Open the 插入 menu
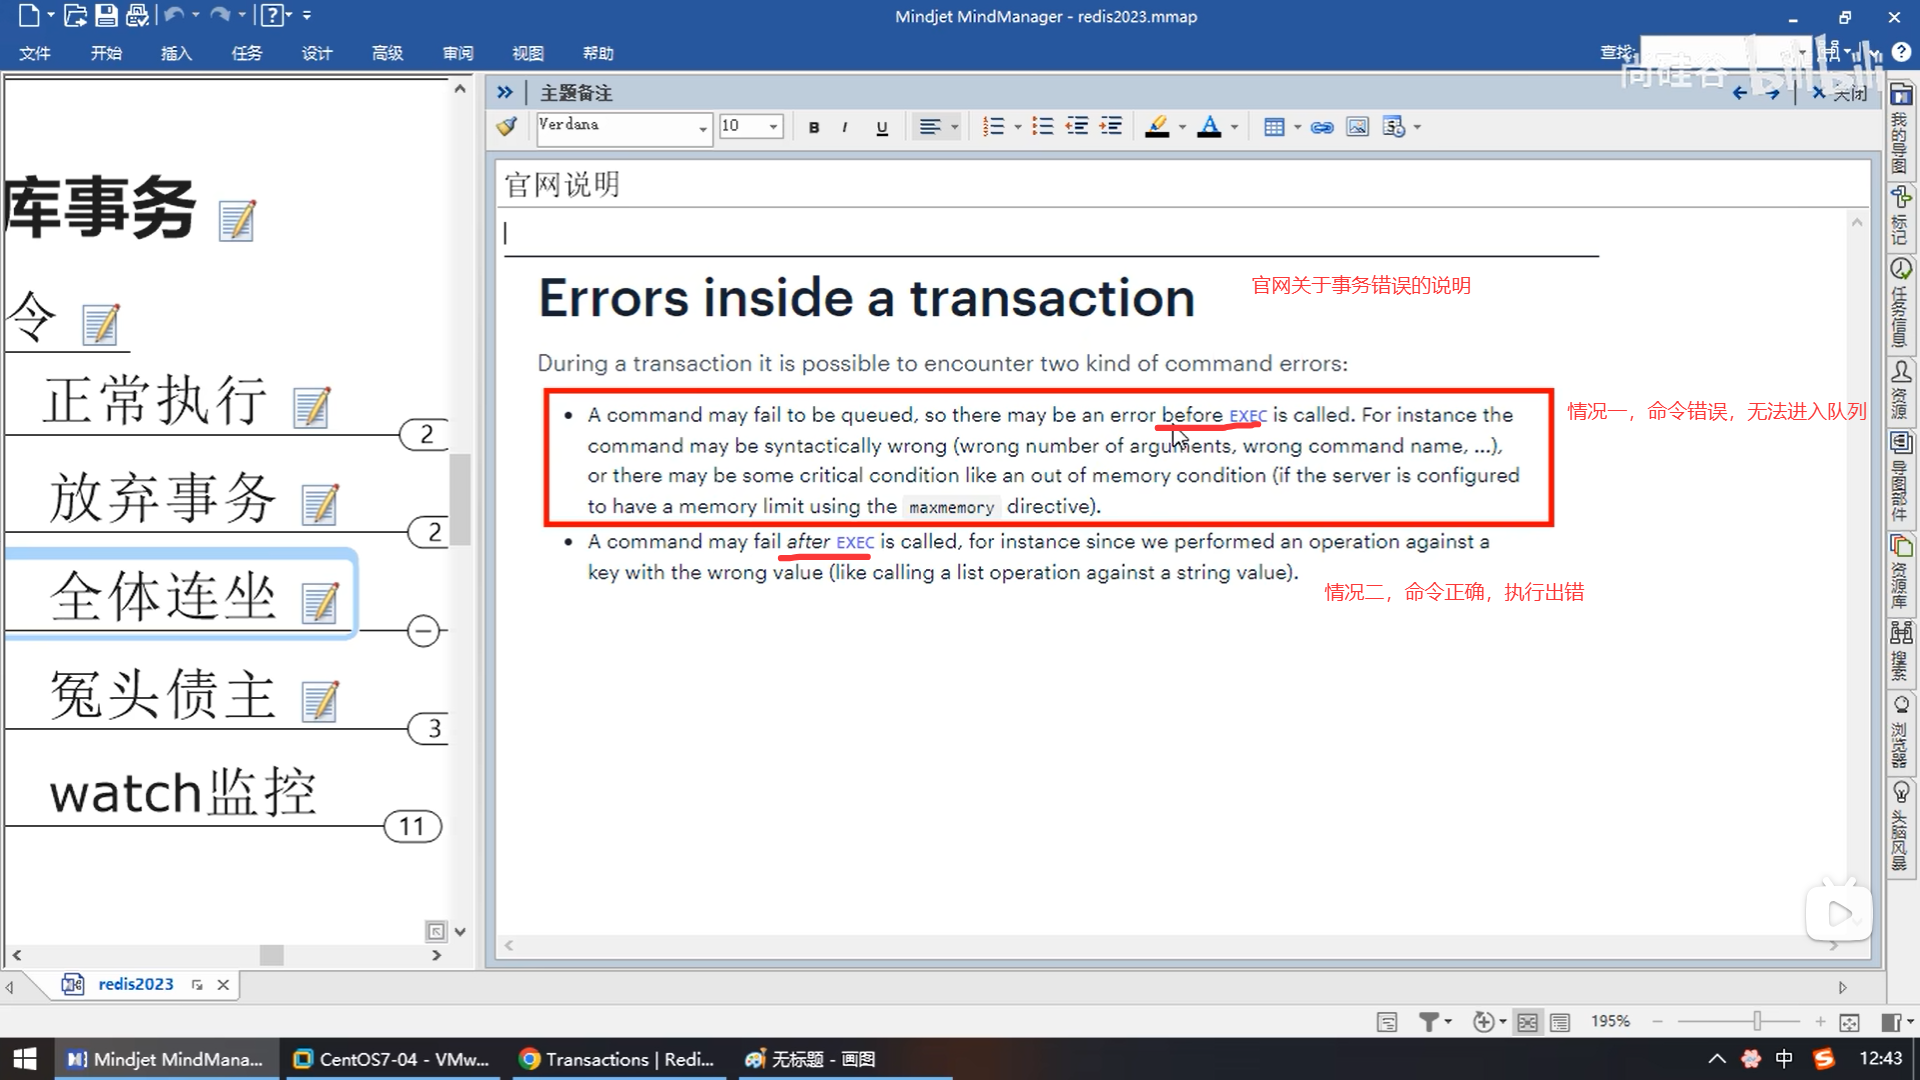This screenshot has width=1920, height=1080. (176, 53)
